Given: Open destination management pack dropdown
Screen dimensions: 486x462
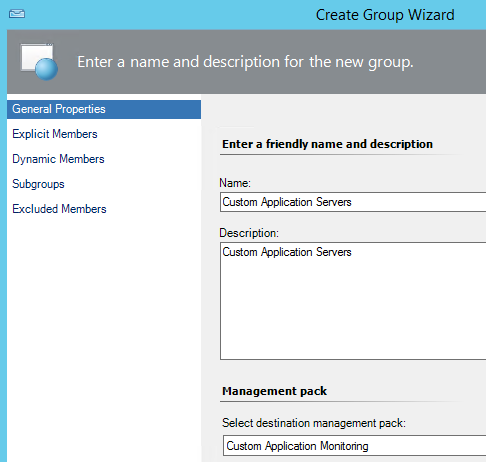Looking at the screenshot, I should [x=354, y=445].
